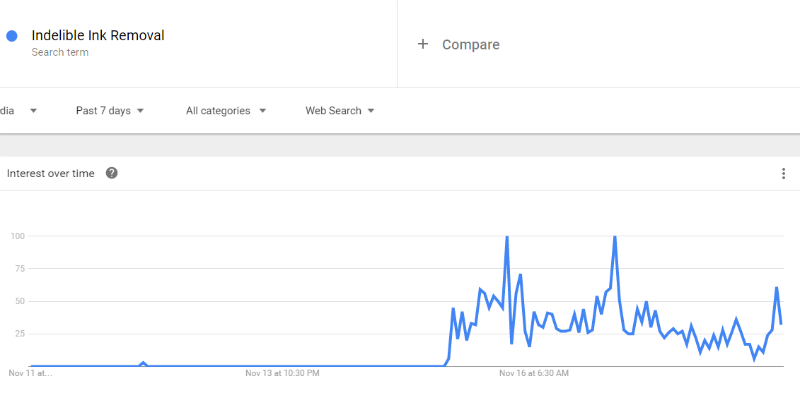Click the Nov 16 at 6:30 AM label
The width and height of the screenshot is (800, 400).
[x=534, y=373]
